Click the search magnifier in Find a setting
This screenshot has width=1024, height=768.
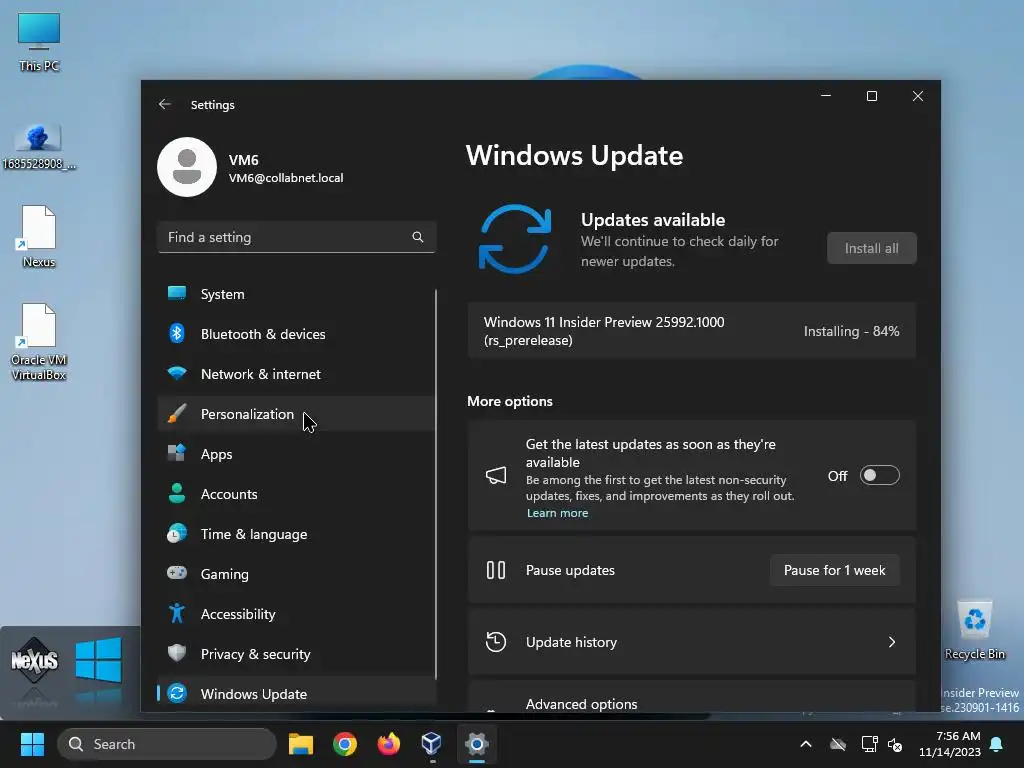pyautogui.click(x=418, y=237)
